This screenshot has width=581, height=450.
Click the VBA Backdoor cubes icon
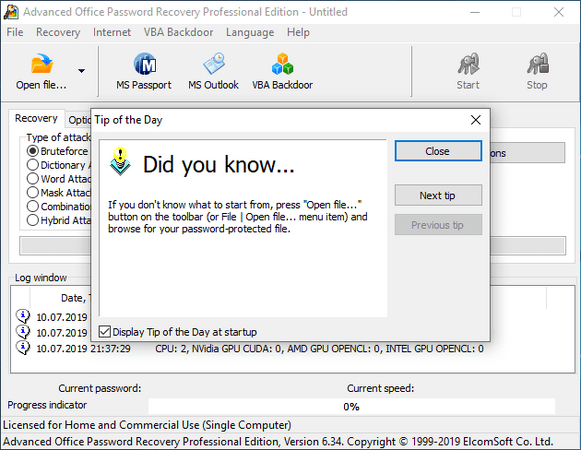(x=282, y=63)
